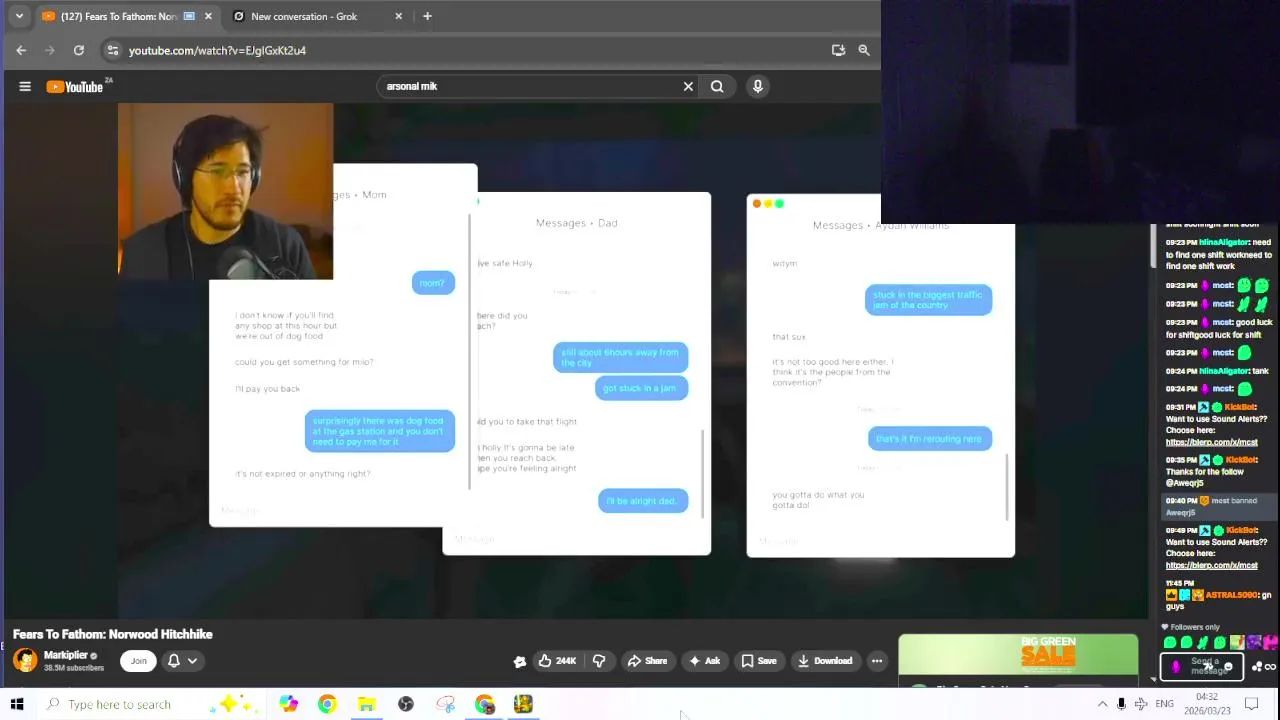
Task: Select the blue 'mom?' message bubble
Action: (433, 283)
